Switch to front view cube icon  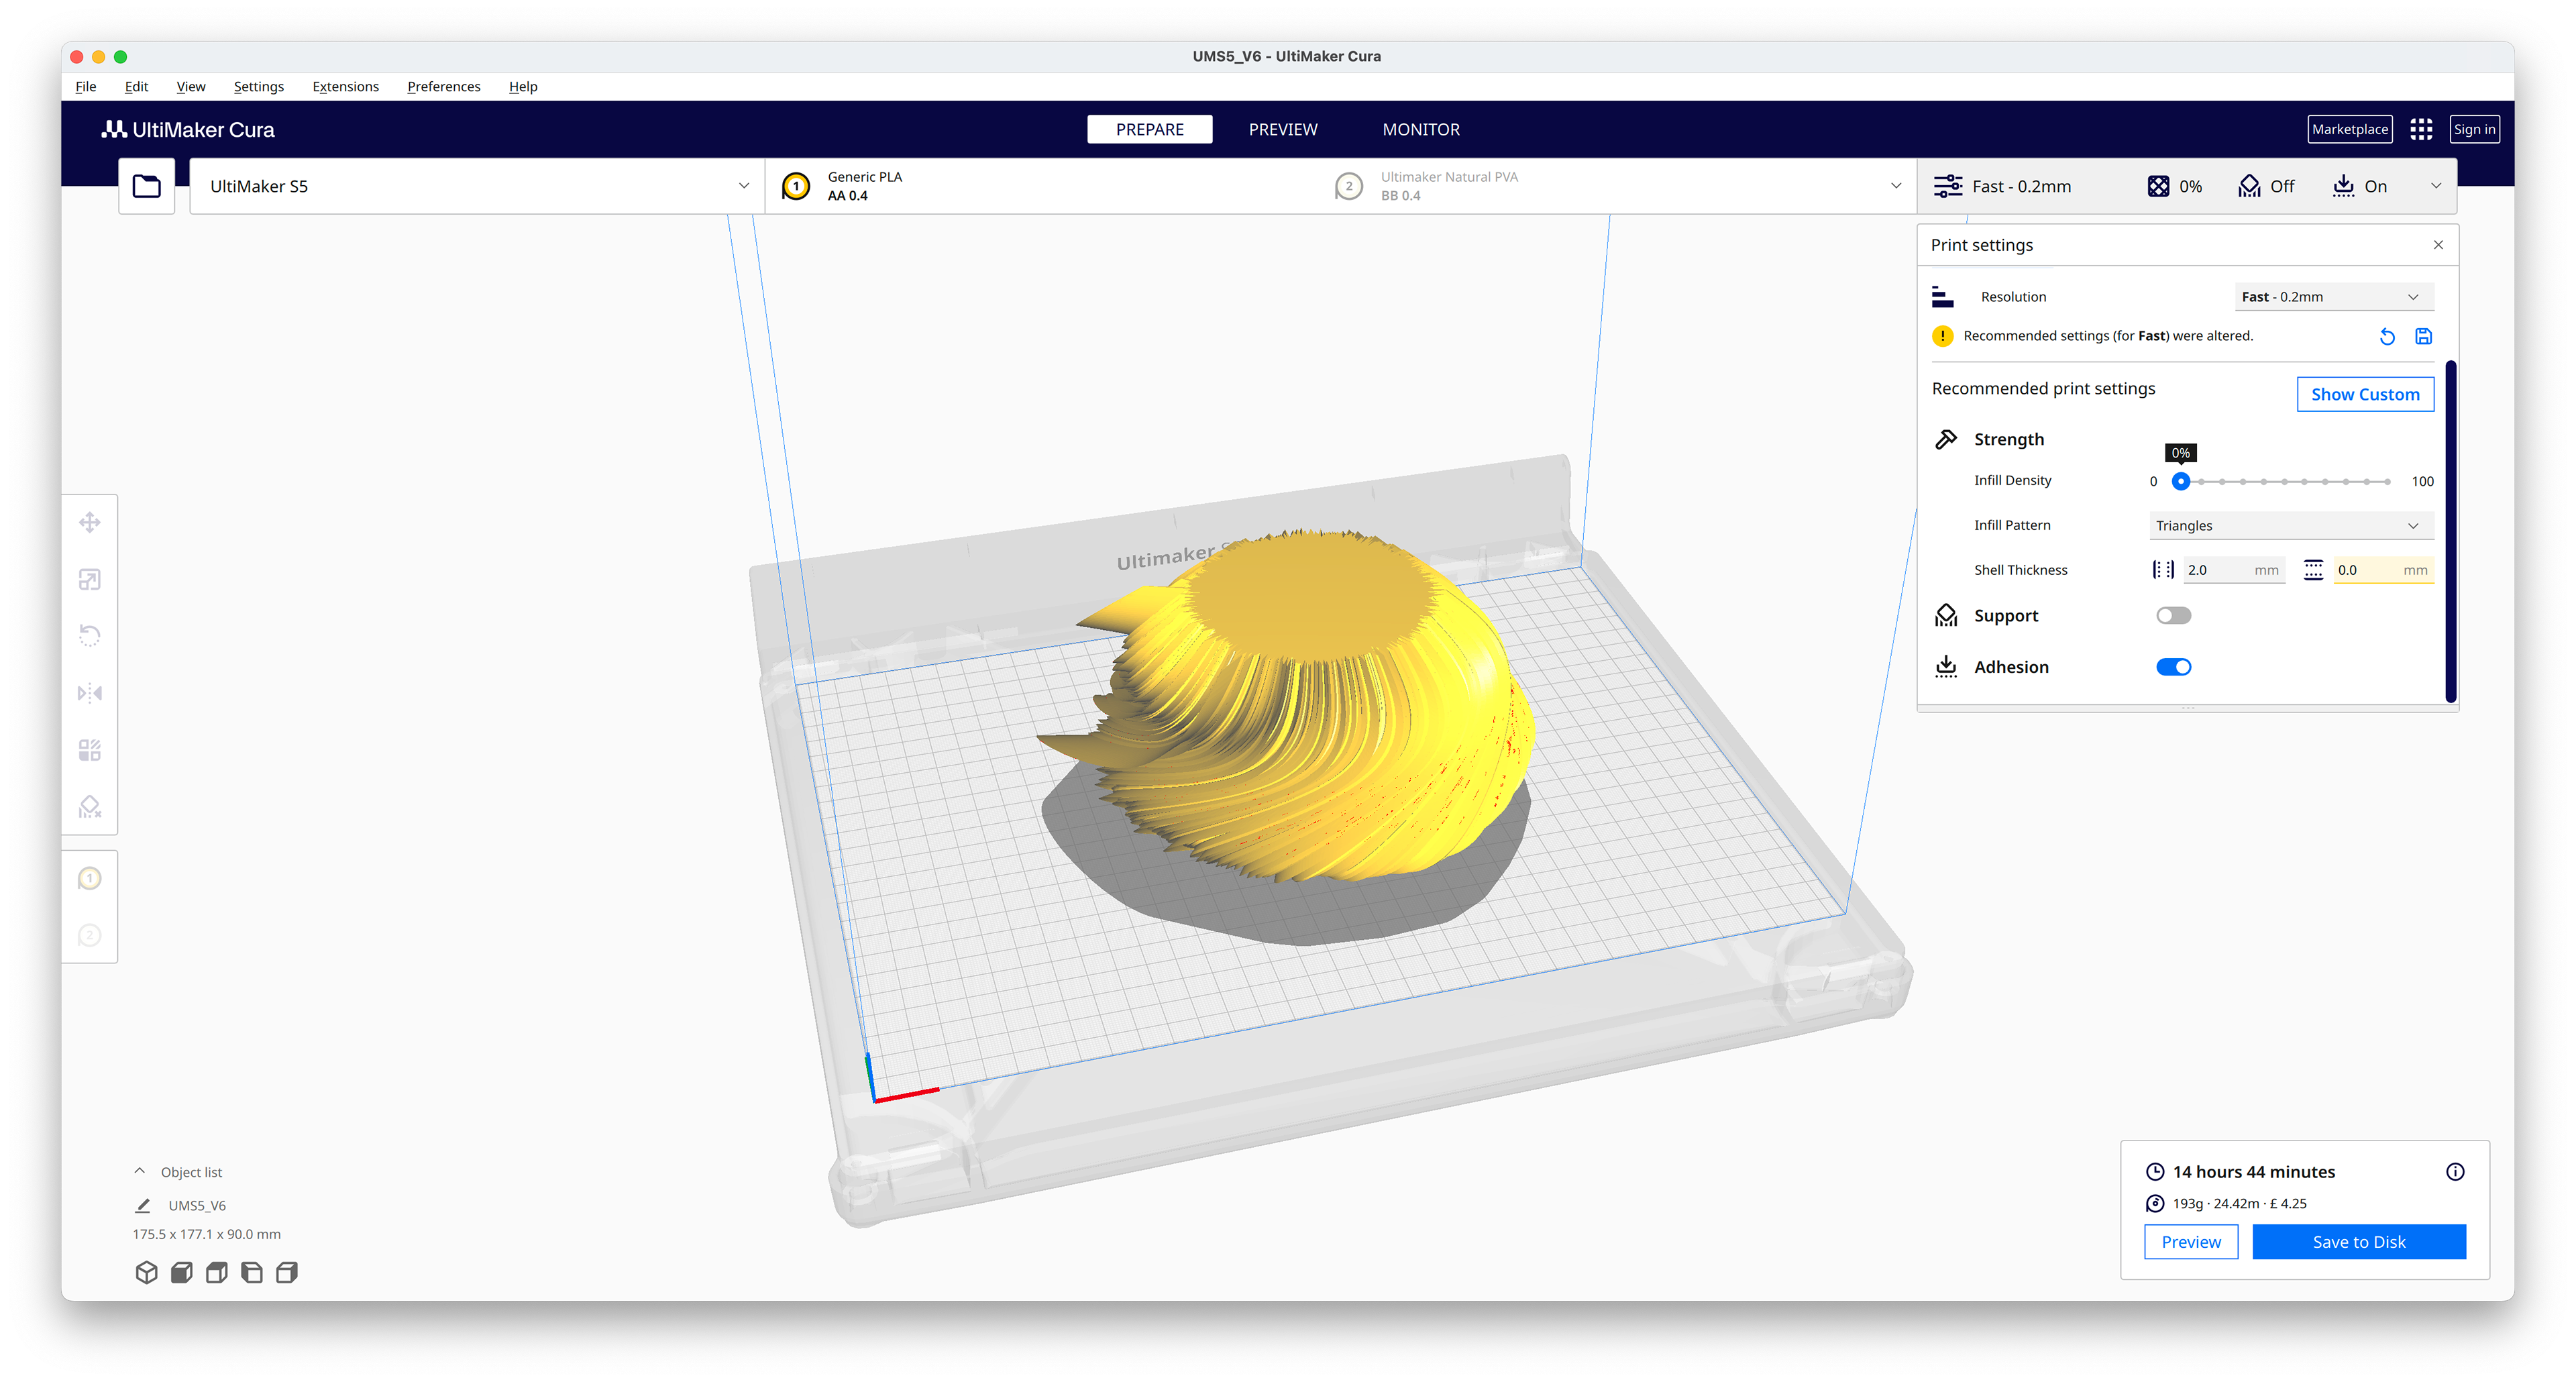pos(182,1272)
